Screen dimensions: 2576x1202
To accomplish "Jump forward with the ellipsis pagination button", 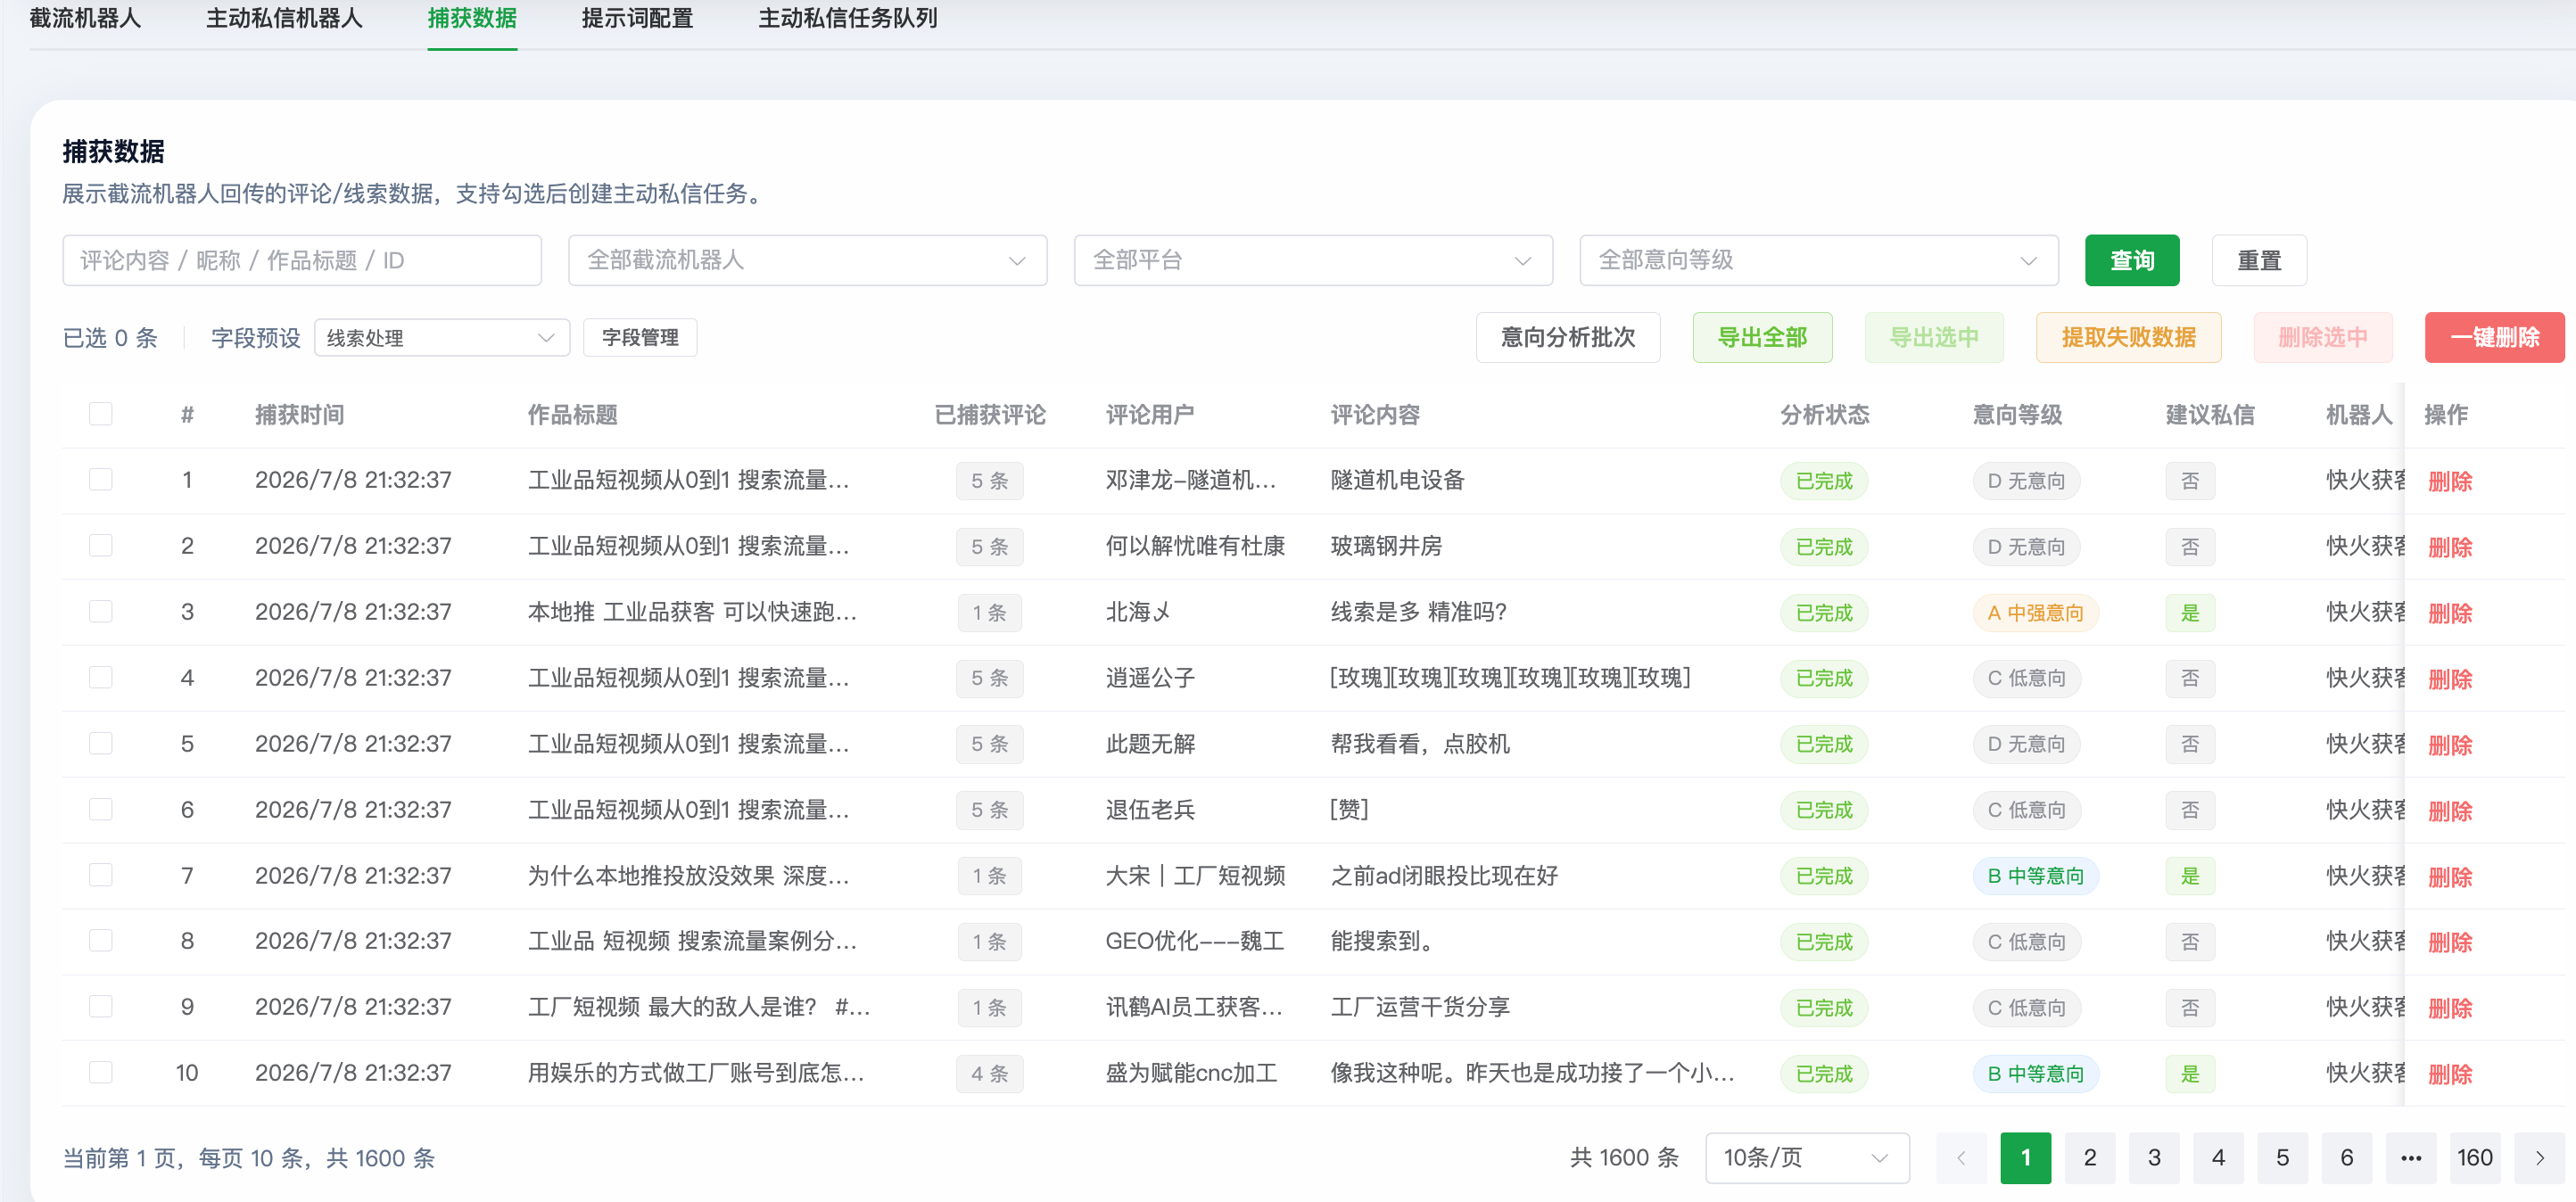I will pos(2411,1158).
